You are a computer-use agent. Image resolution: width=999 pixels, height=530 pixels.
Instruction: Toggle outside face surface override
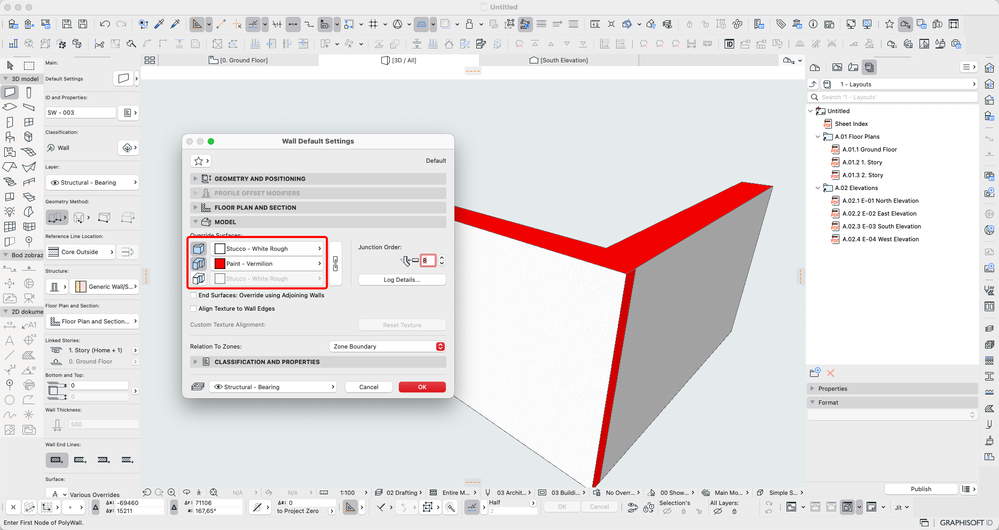(x=199, y=248)
